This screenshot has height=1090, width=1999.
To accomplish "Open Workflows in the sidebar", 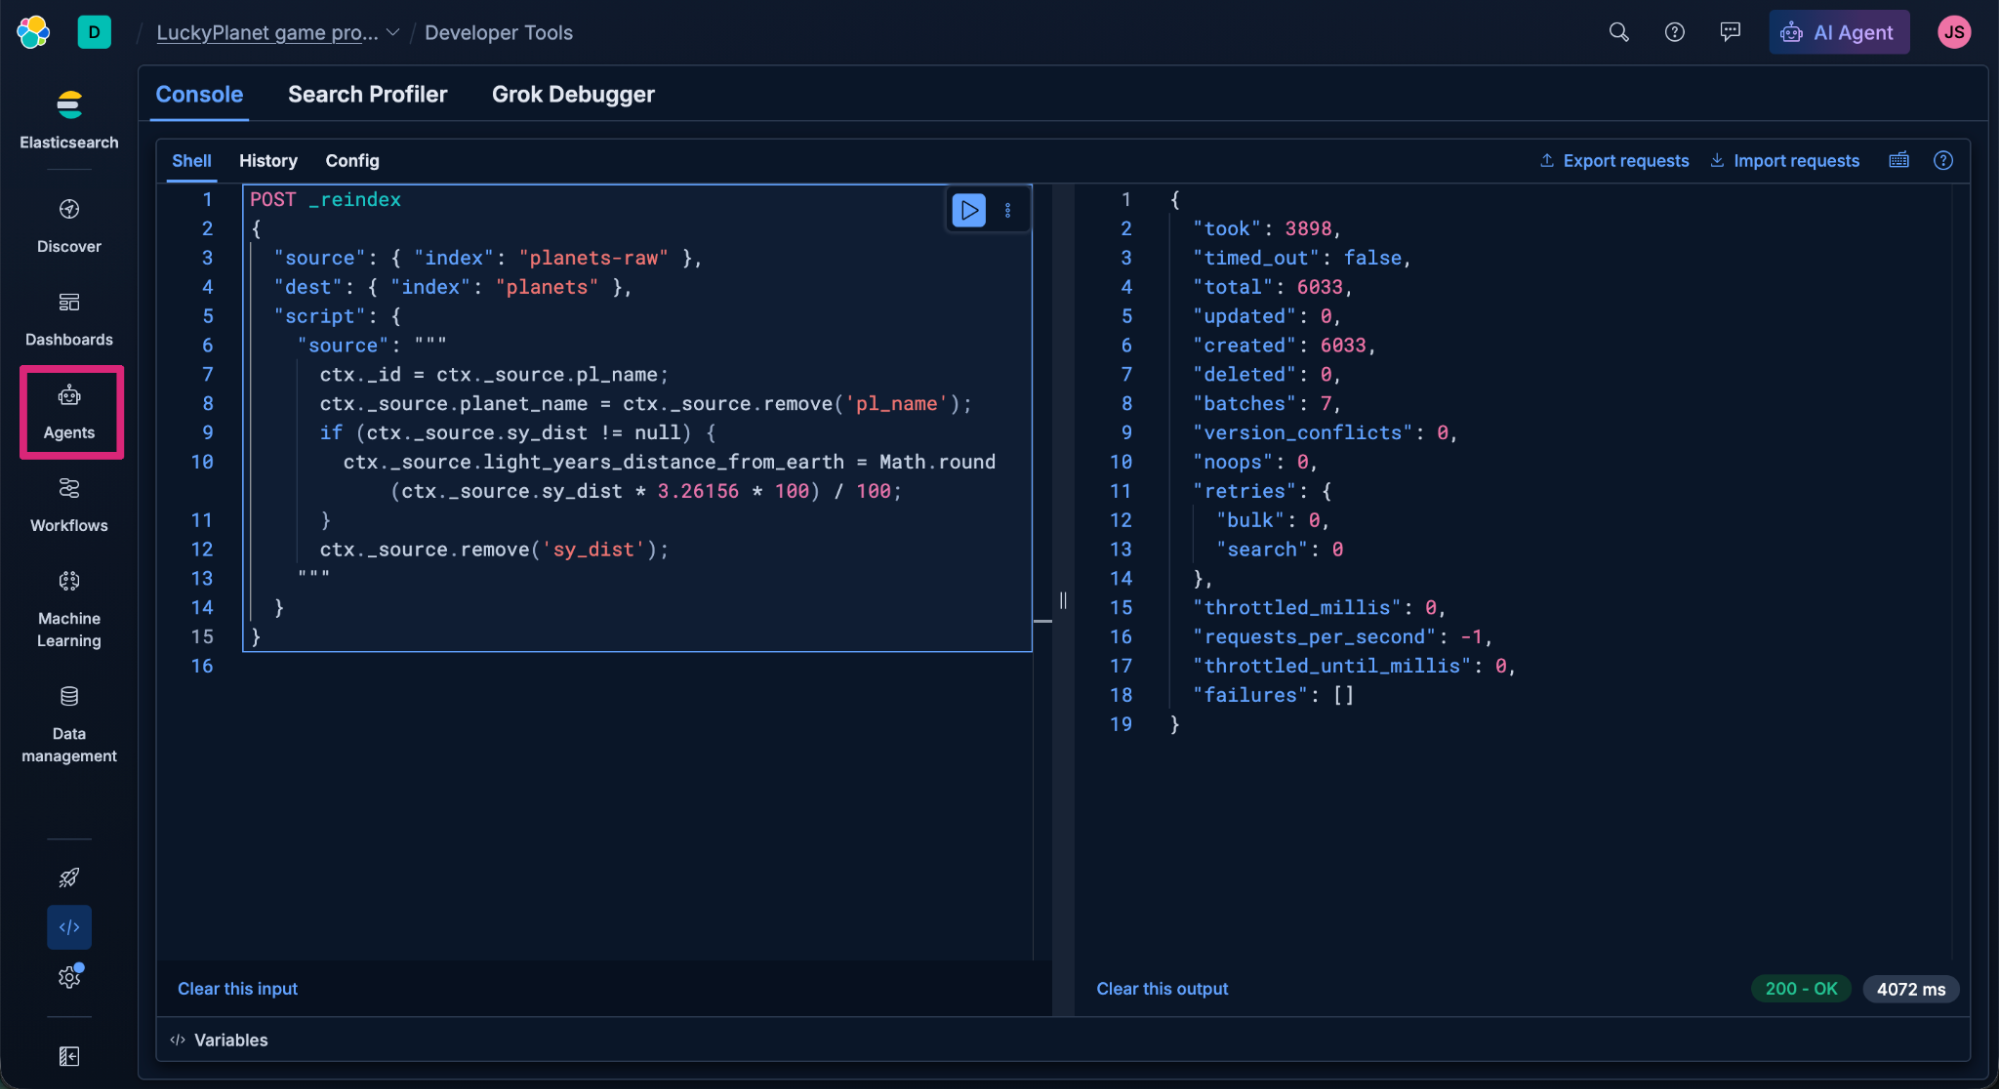I will click(x=69, y=505).
